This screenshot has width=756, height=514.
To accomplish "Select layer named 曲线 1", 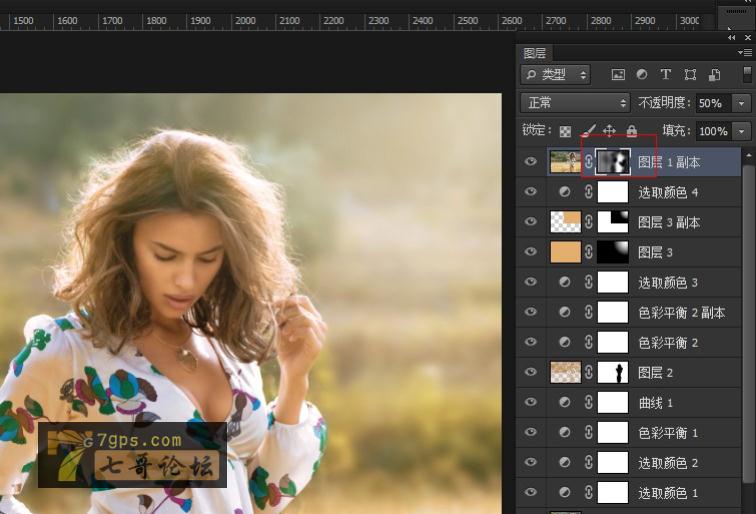I will [x=655, y=403].
